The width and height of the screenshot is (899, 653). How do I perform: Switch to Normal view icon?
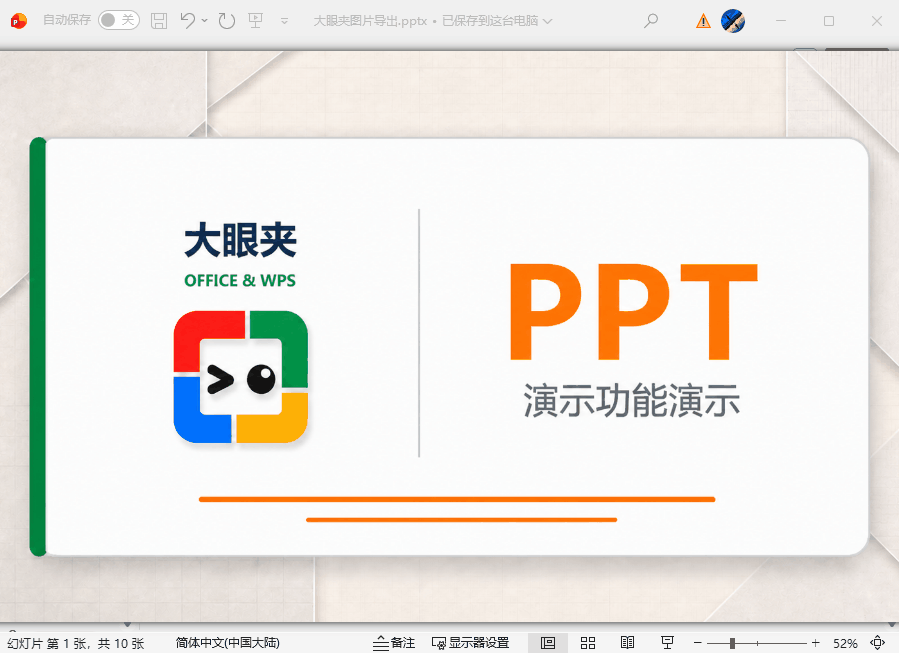pos(548,643)
